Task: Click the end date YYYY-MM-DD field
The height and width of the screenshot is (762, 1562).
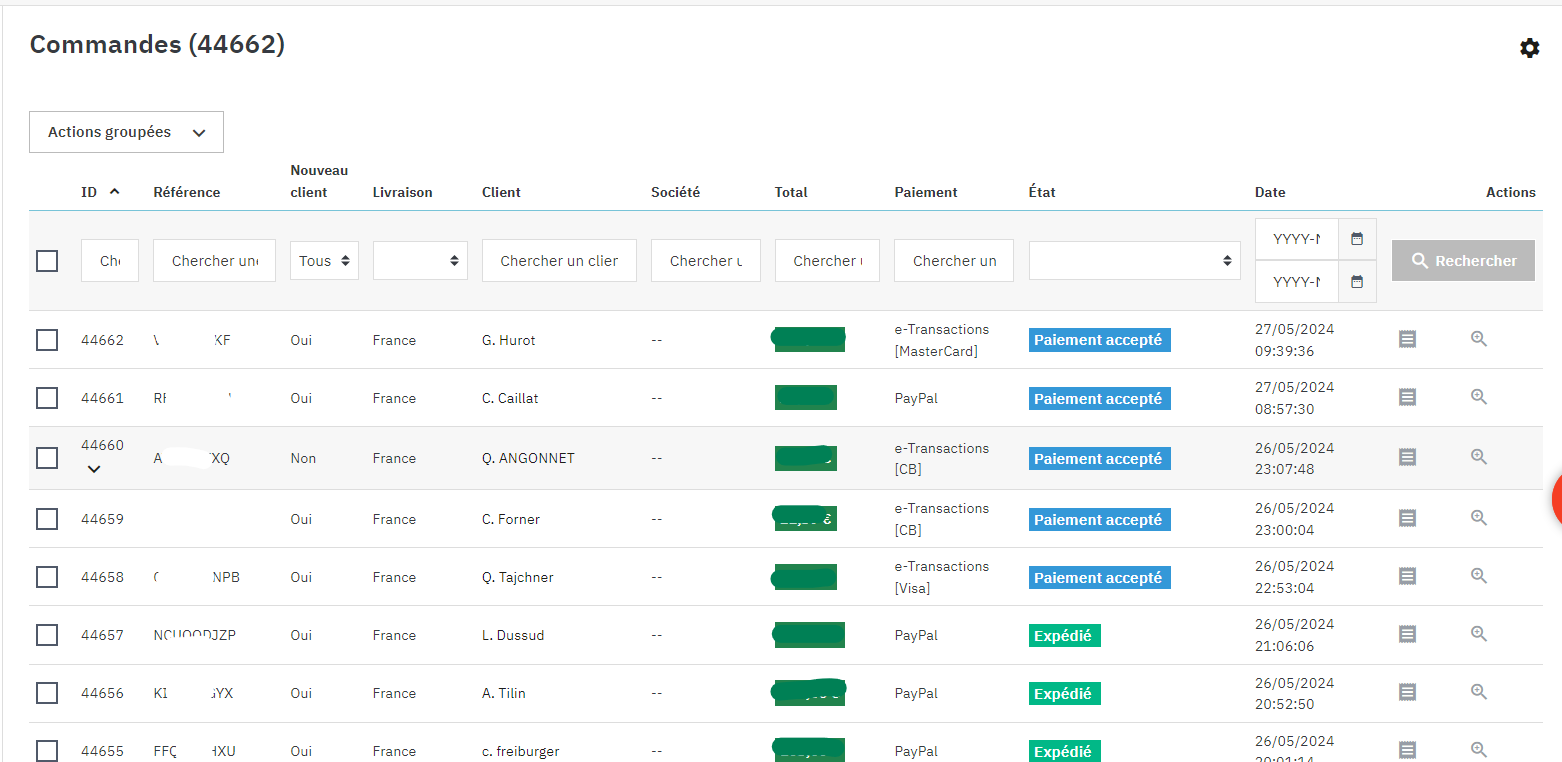Action: tap(1297, 282)
